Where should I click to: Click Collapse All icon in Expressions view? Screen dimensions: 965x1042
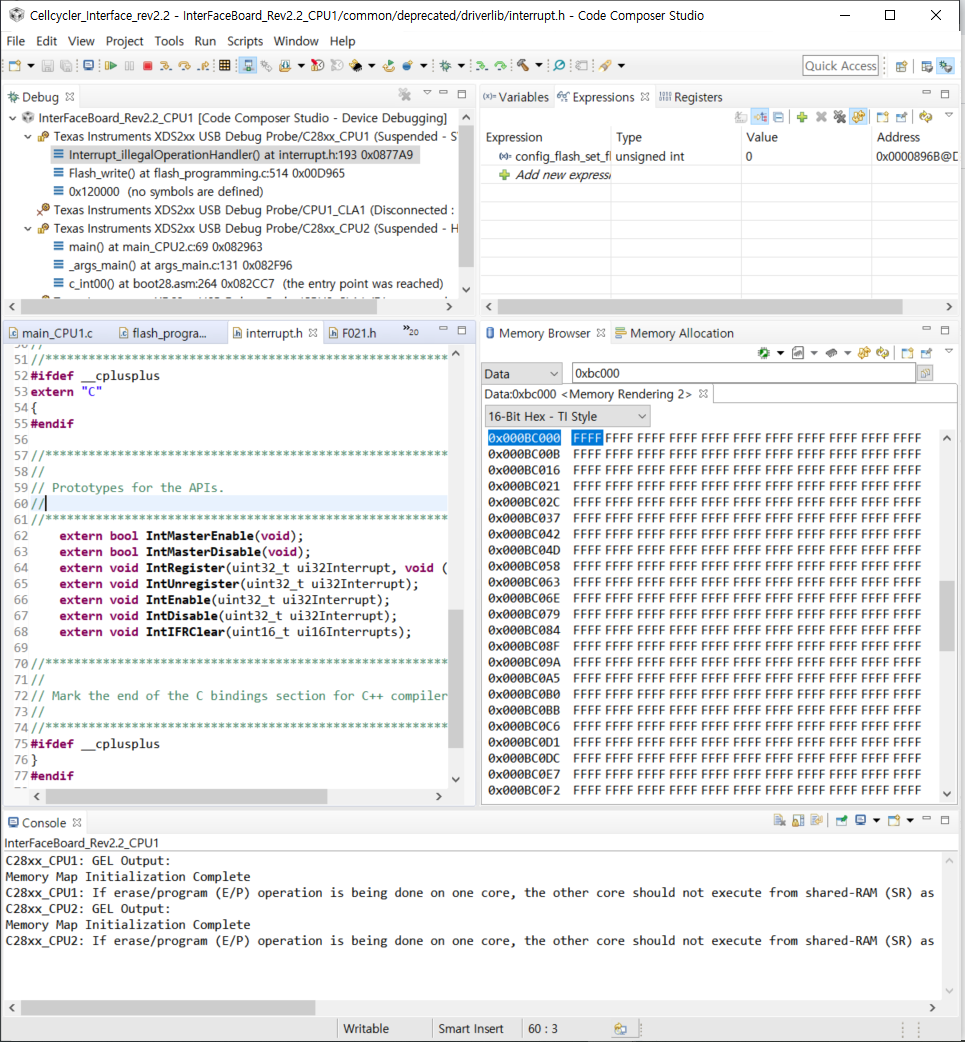point(778,117)
